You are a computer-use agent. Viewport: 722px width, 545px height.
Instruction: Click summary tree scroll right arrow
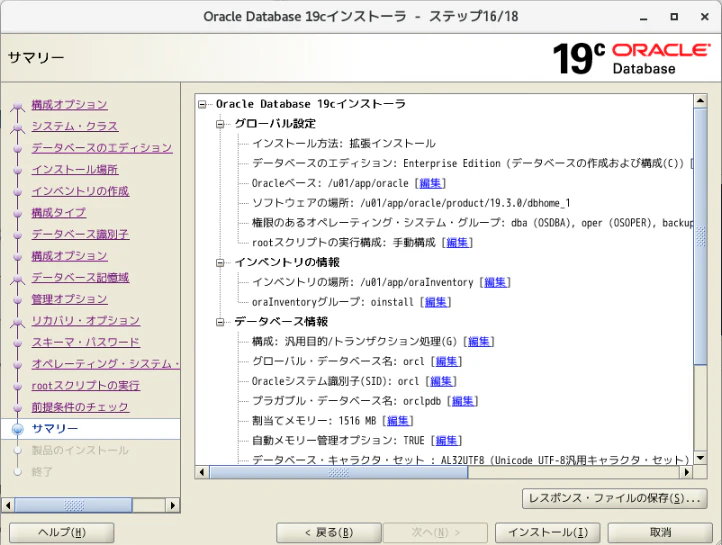click(x=687, y=472)
